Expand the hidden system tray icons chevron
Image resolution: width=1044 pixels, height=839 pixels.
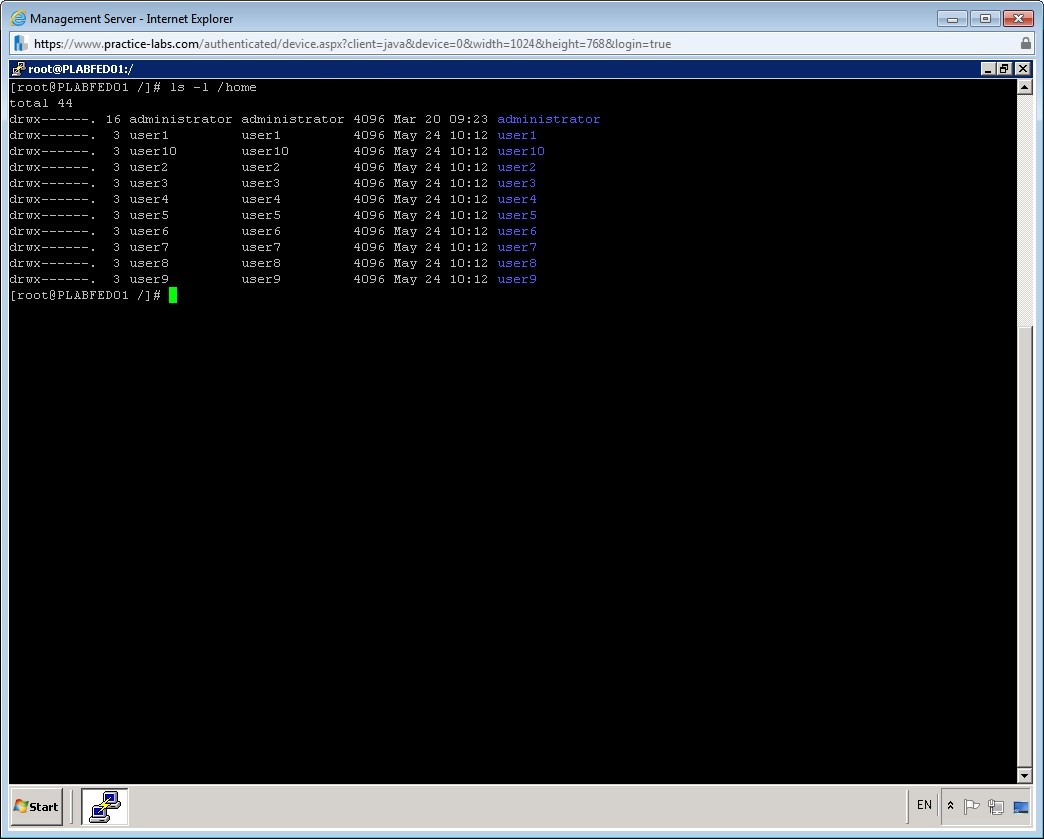pos(949,805)
